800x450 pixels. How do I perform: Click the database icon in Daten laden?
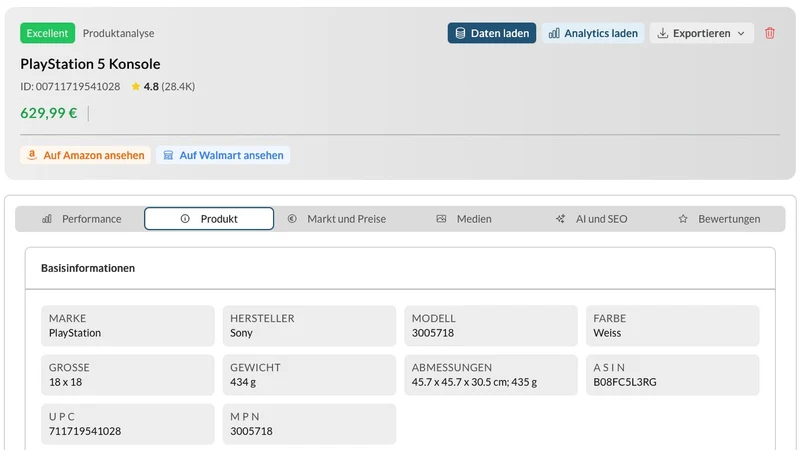point(460,33)
